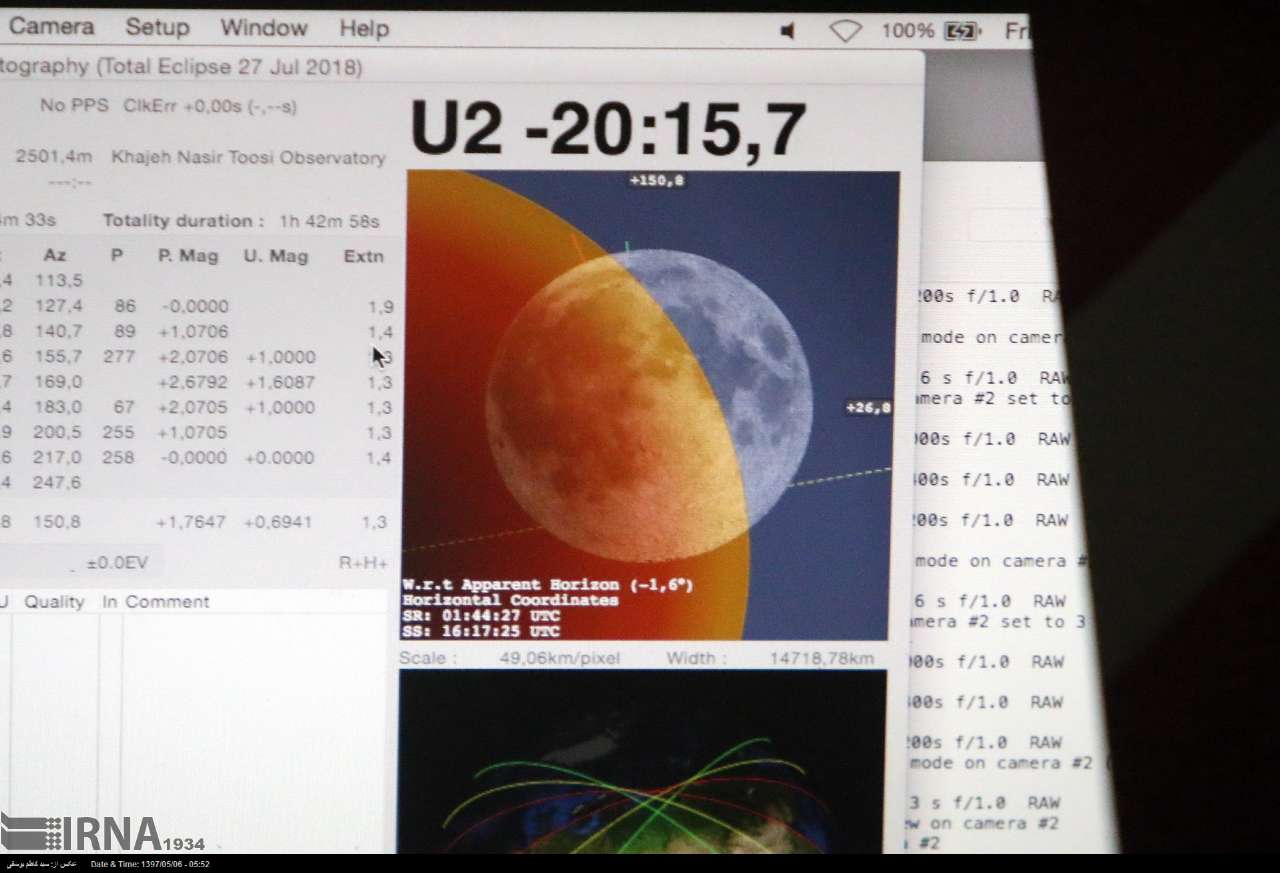Click the window title Total Eclipse 27 Jul 2018
Screen dimensions: 1280x873
click(x=230, y=67)
